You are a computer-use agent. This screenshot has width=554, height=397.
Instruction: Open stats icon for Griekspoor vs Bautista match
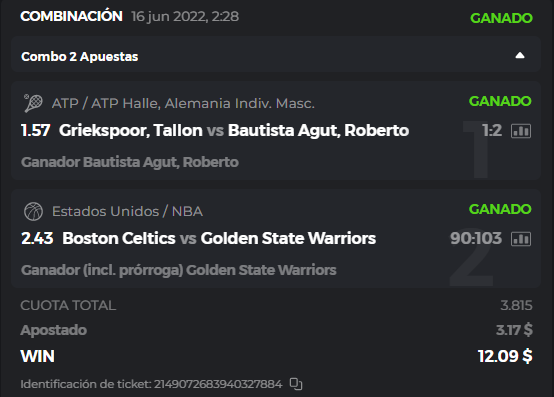tap(521, 131)
